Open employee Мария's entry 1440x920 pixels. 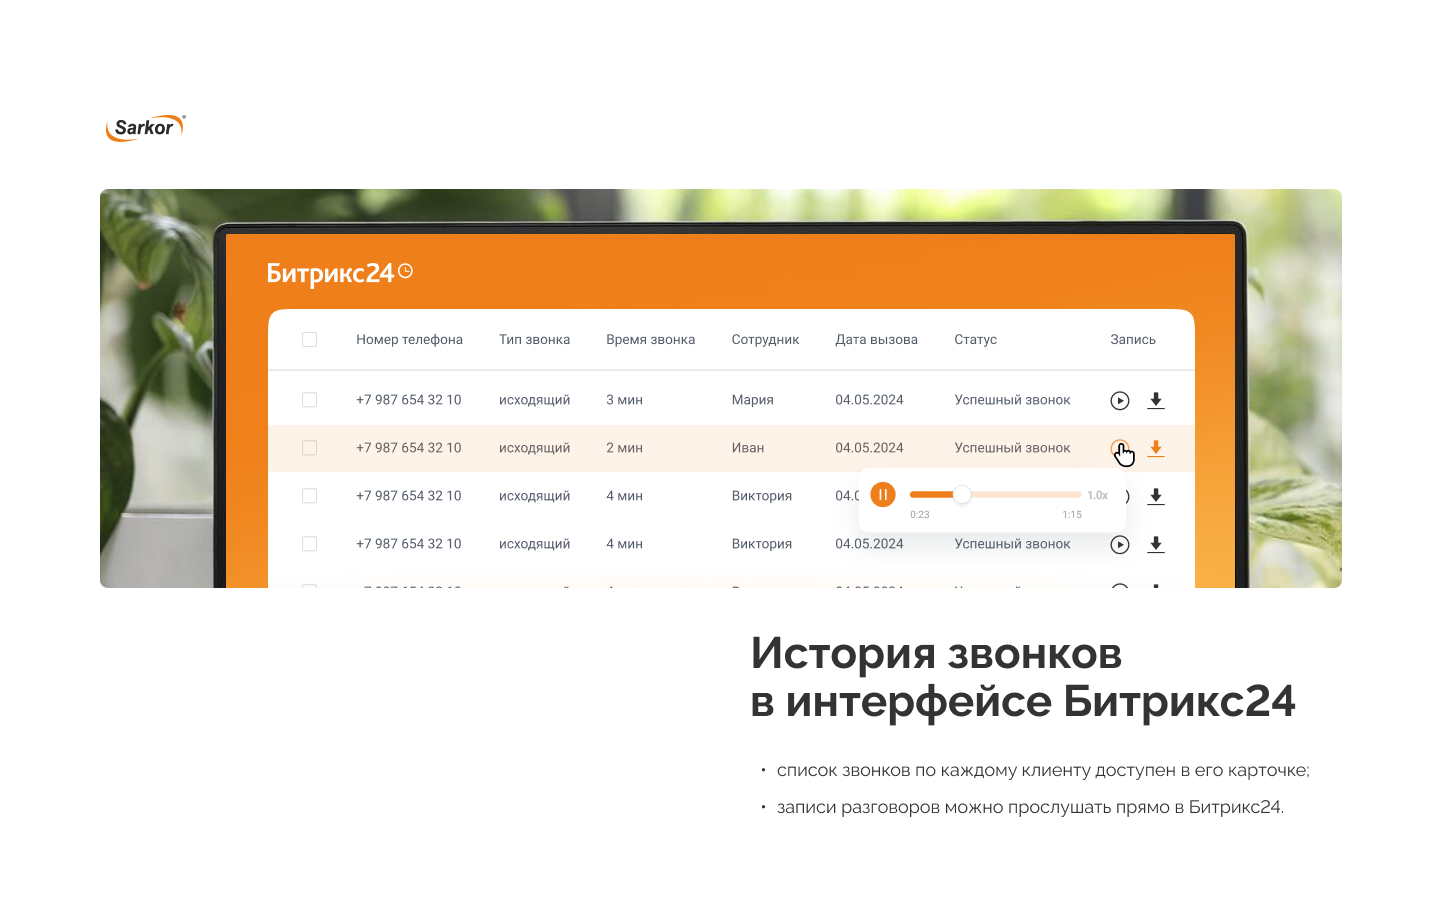tap(752, 400)
